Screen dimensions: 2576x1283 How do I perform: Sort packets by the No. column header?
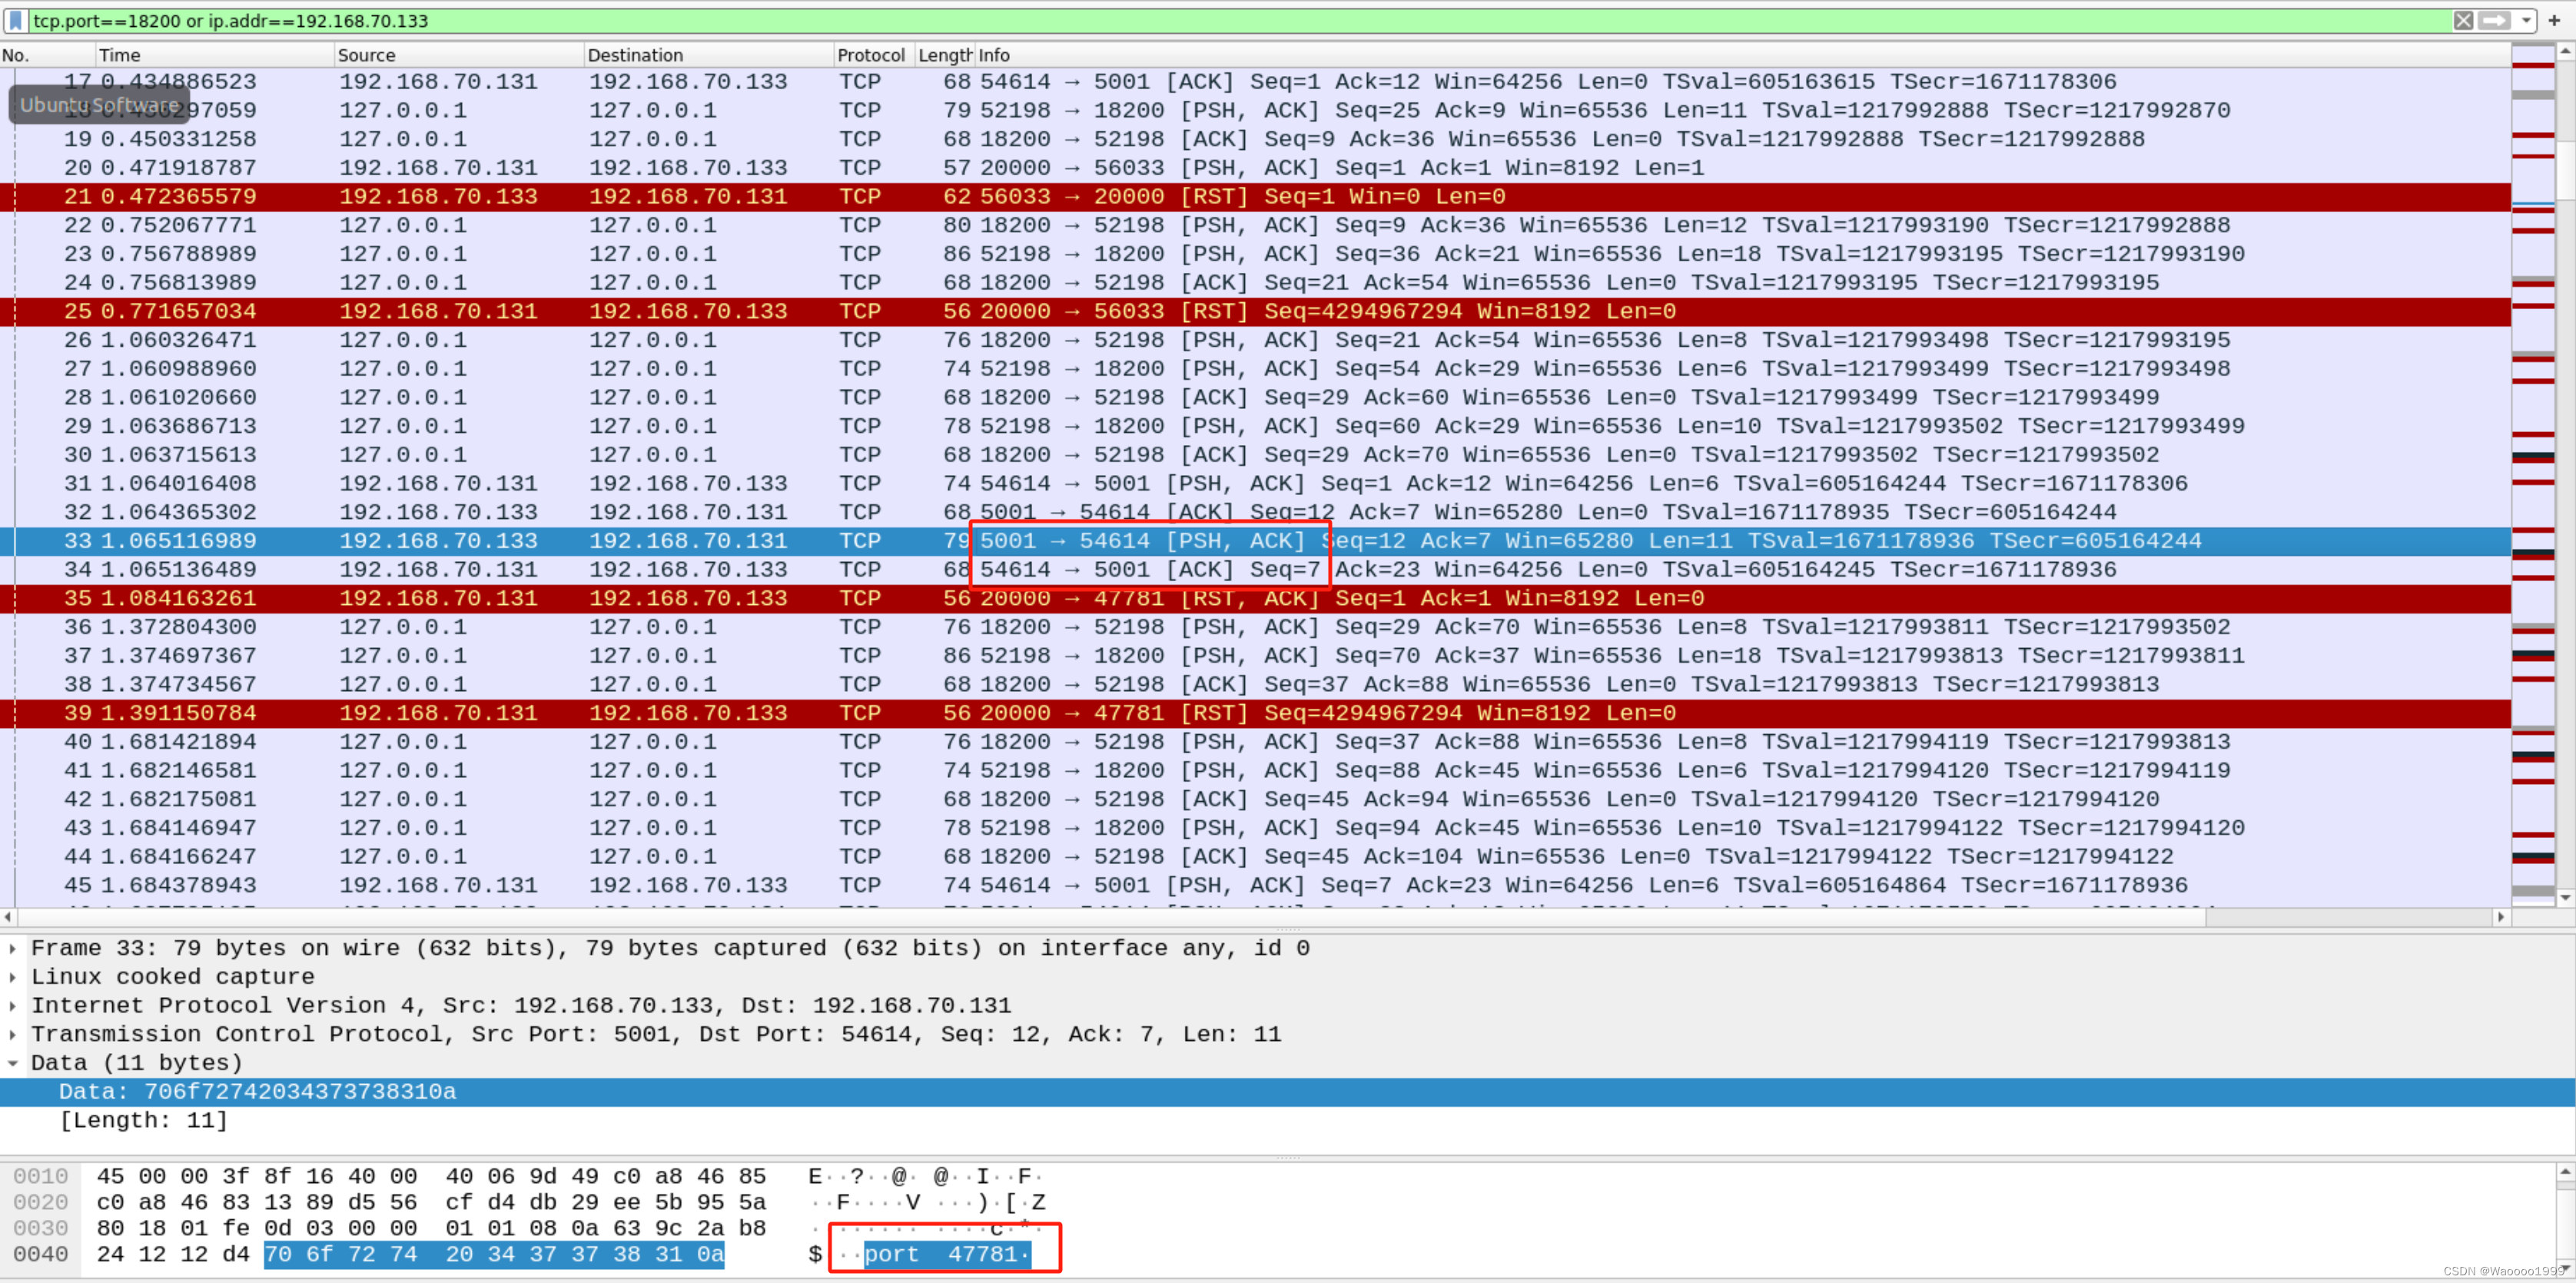pos(46,55)
